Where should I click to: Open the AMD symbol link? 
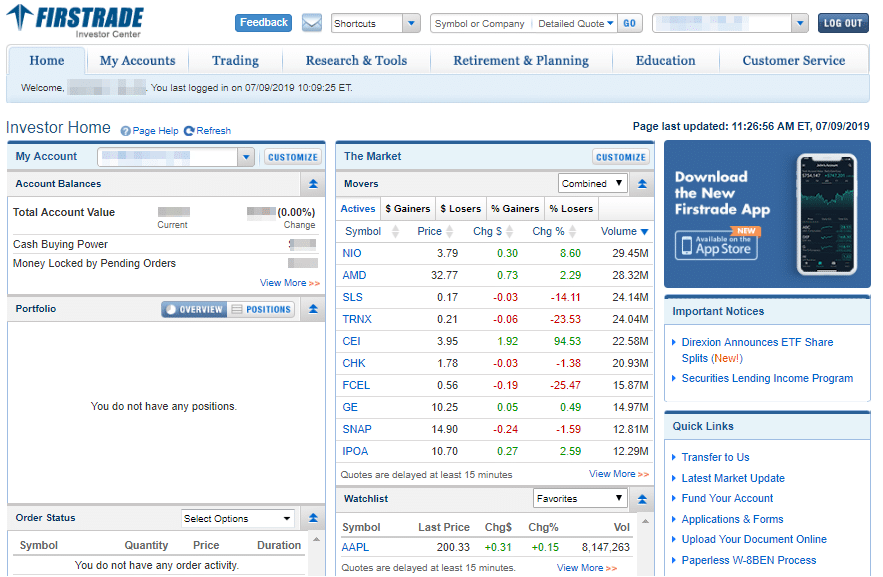click(x=354, y=275)
